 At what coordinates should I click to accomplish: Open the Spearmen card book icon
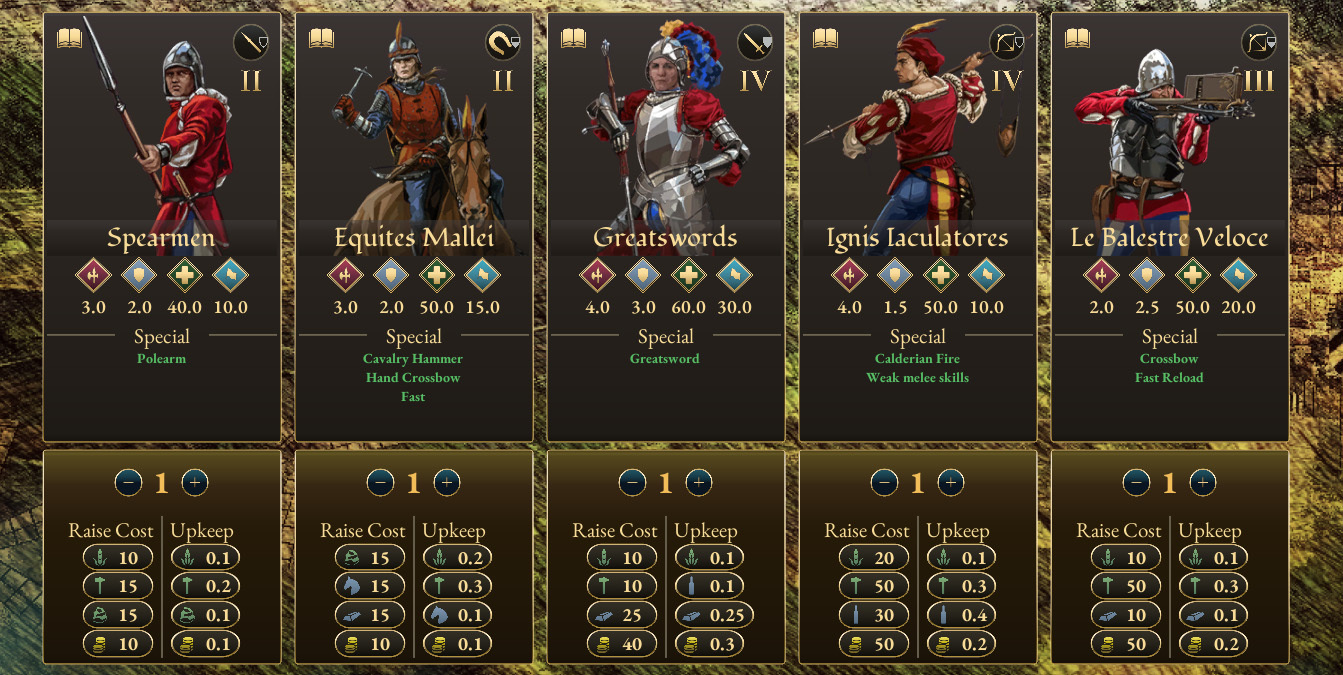coord(69,38)
